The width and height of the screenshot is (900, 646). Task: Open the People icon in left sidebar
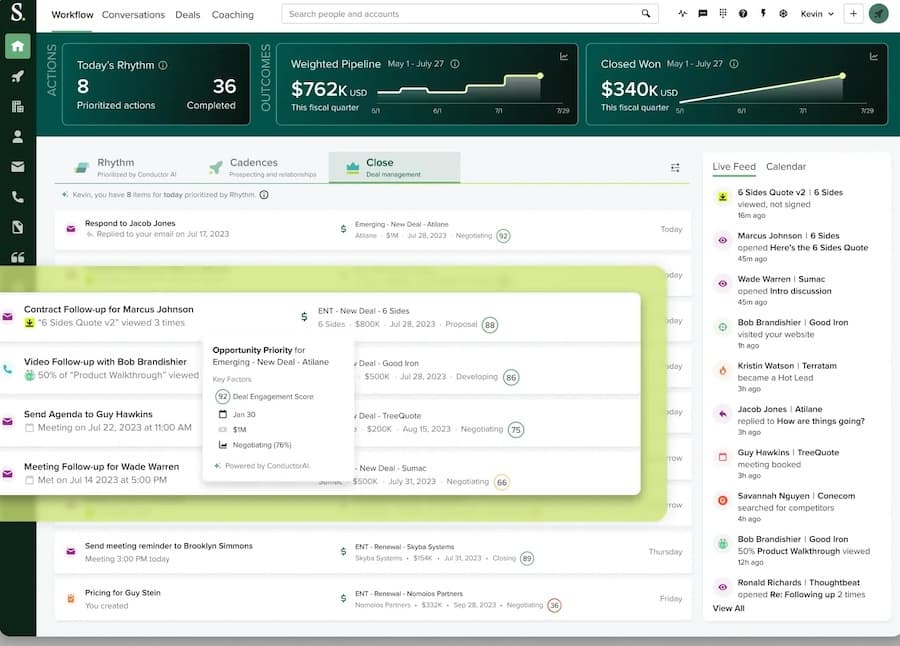(x=17, y=137)
